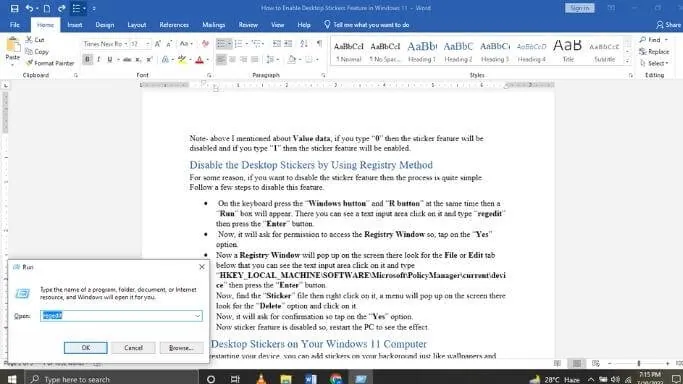Toggle bullet list formatting
This screenshot has width=683, height=384.
tap(221, 44)
